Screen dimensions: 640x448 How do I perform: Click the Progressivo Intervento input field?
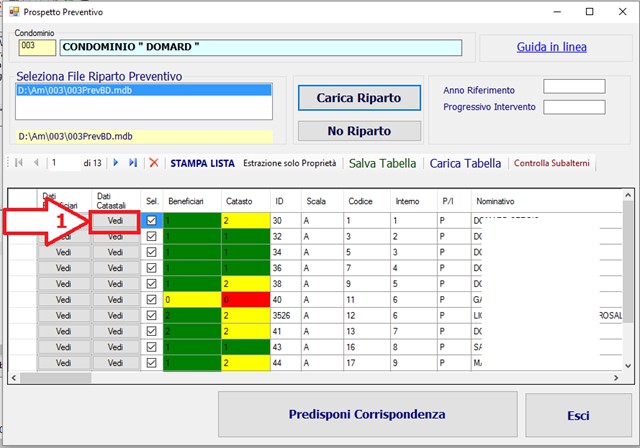(x=574, y=107)
